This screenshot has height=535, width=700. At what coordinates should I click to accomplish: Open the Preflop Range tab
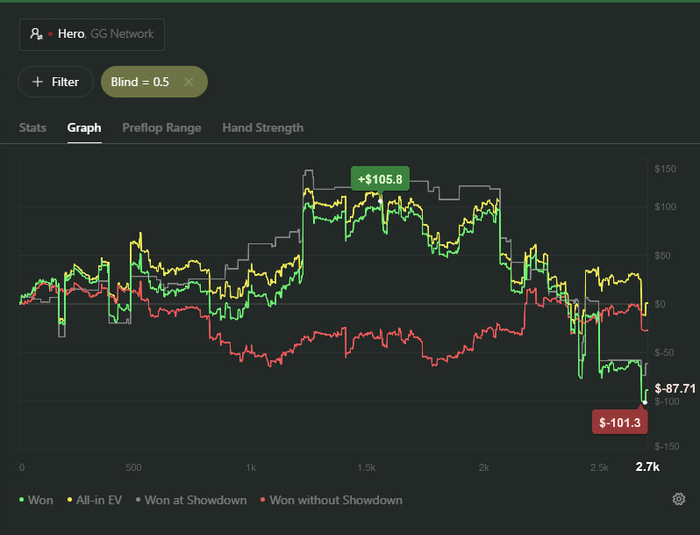tap(161, 128)
